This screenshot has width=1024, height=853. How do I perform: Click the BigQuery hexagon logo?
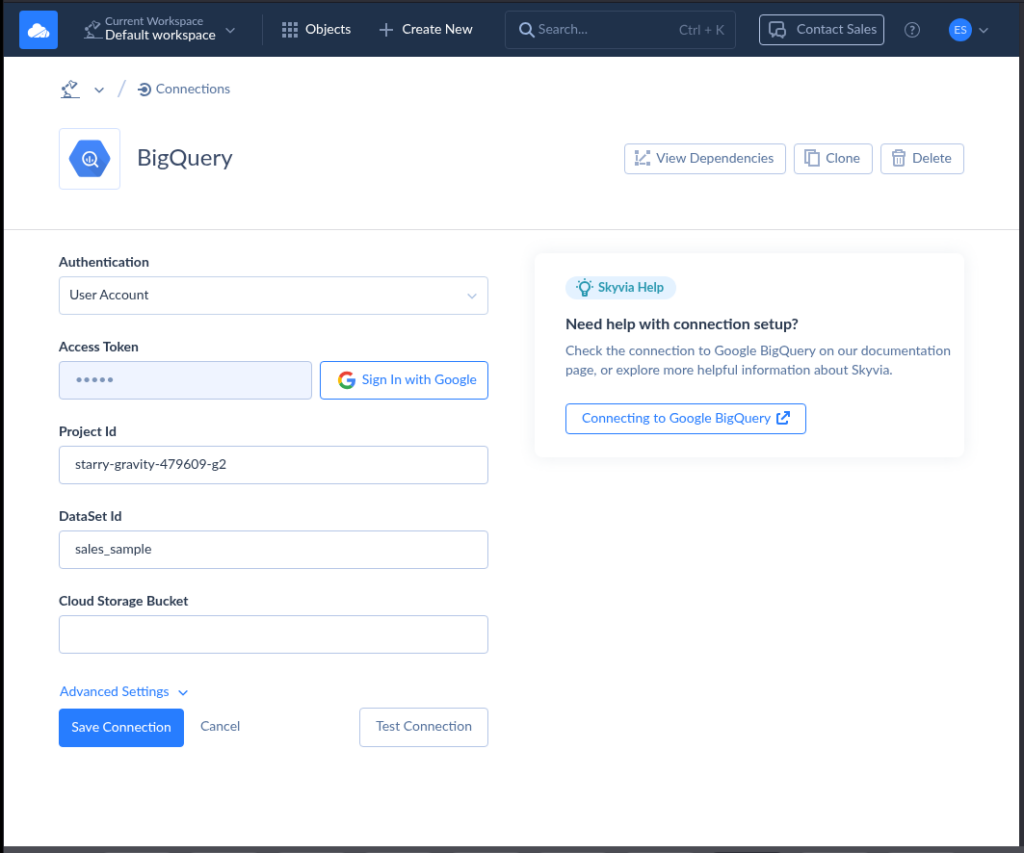coord(89,158)
